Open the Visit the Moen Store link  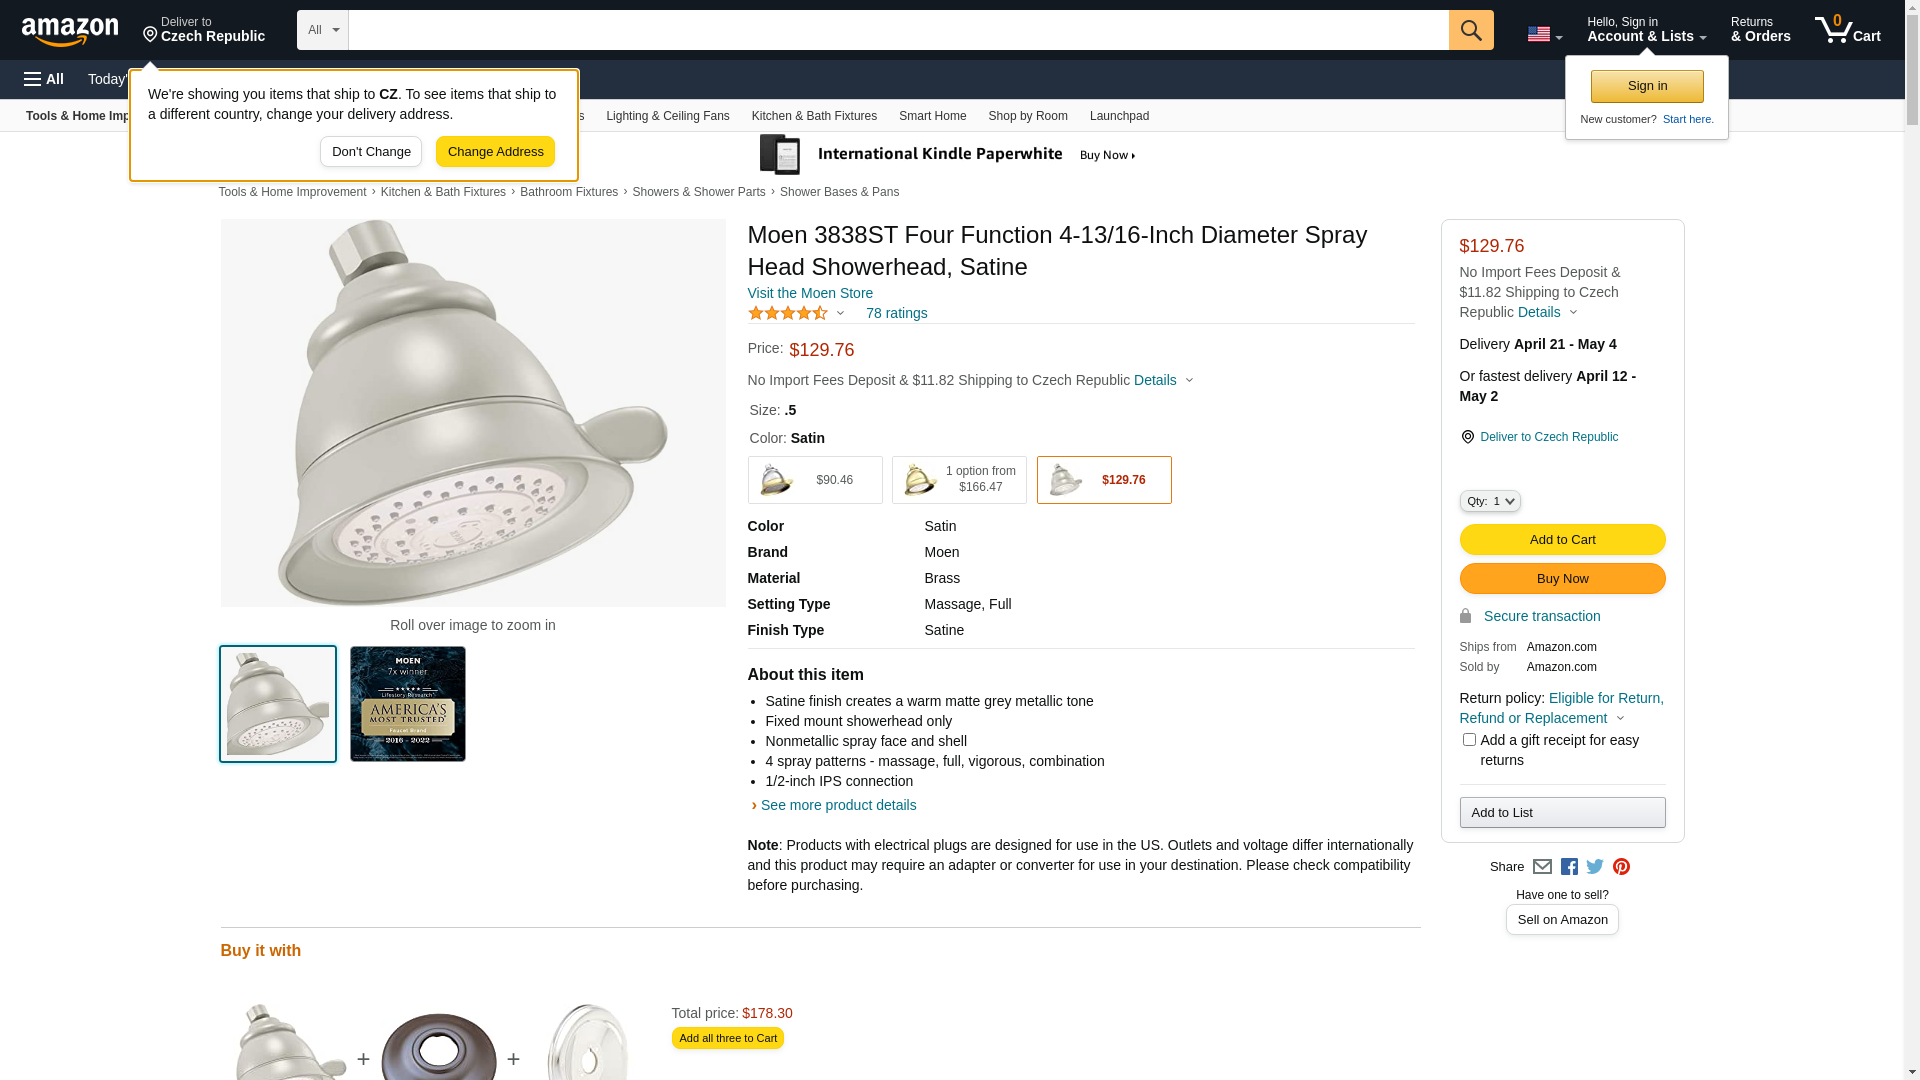810,293
